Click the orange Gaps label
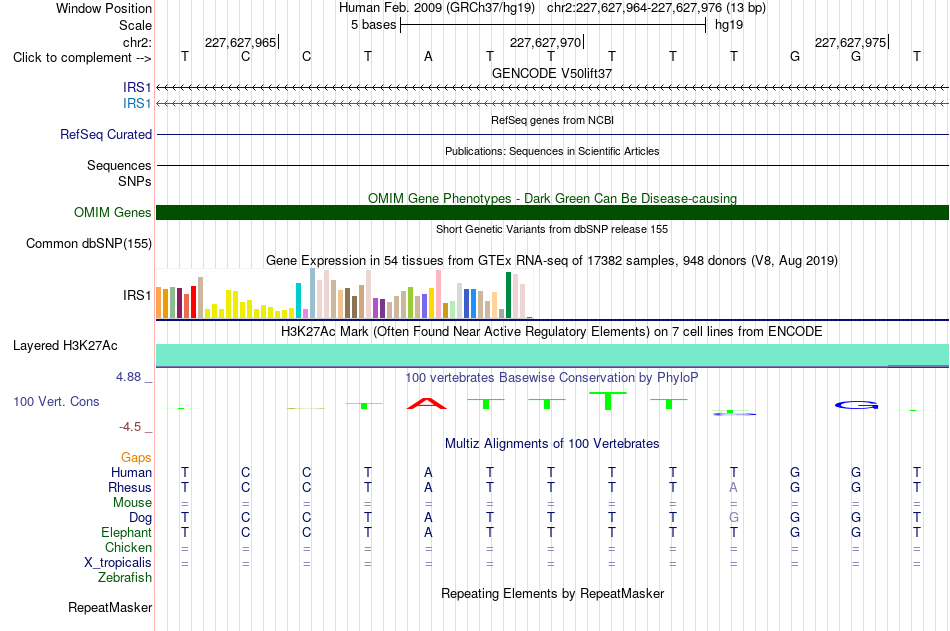This screenshot has height=631, width=950. click(x=136, y=458)
